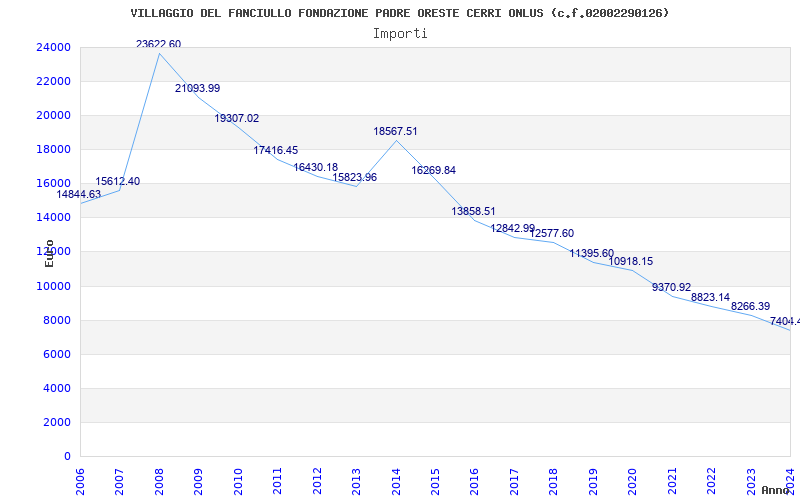Viewport: 800px width, 500px height.
Task: Select data label 16269.84
Action: point(434,170)
